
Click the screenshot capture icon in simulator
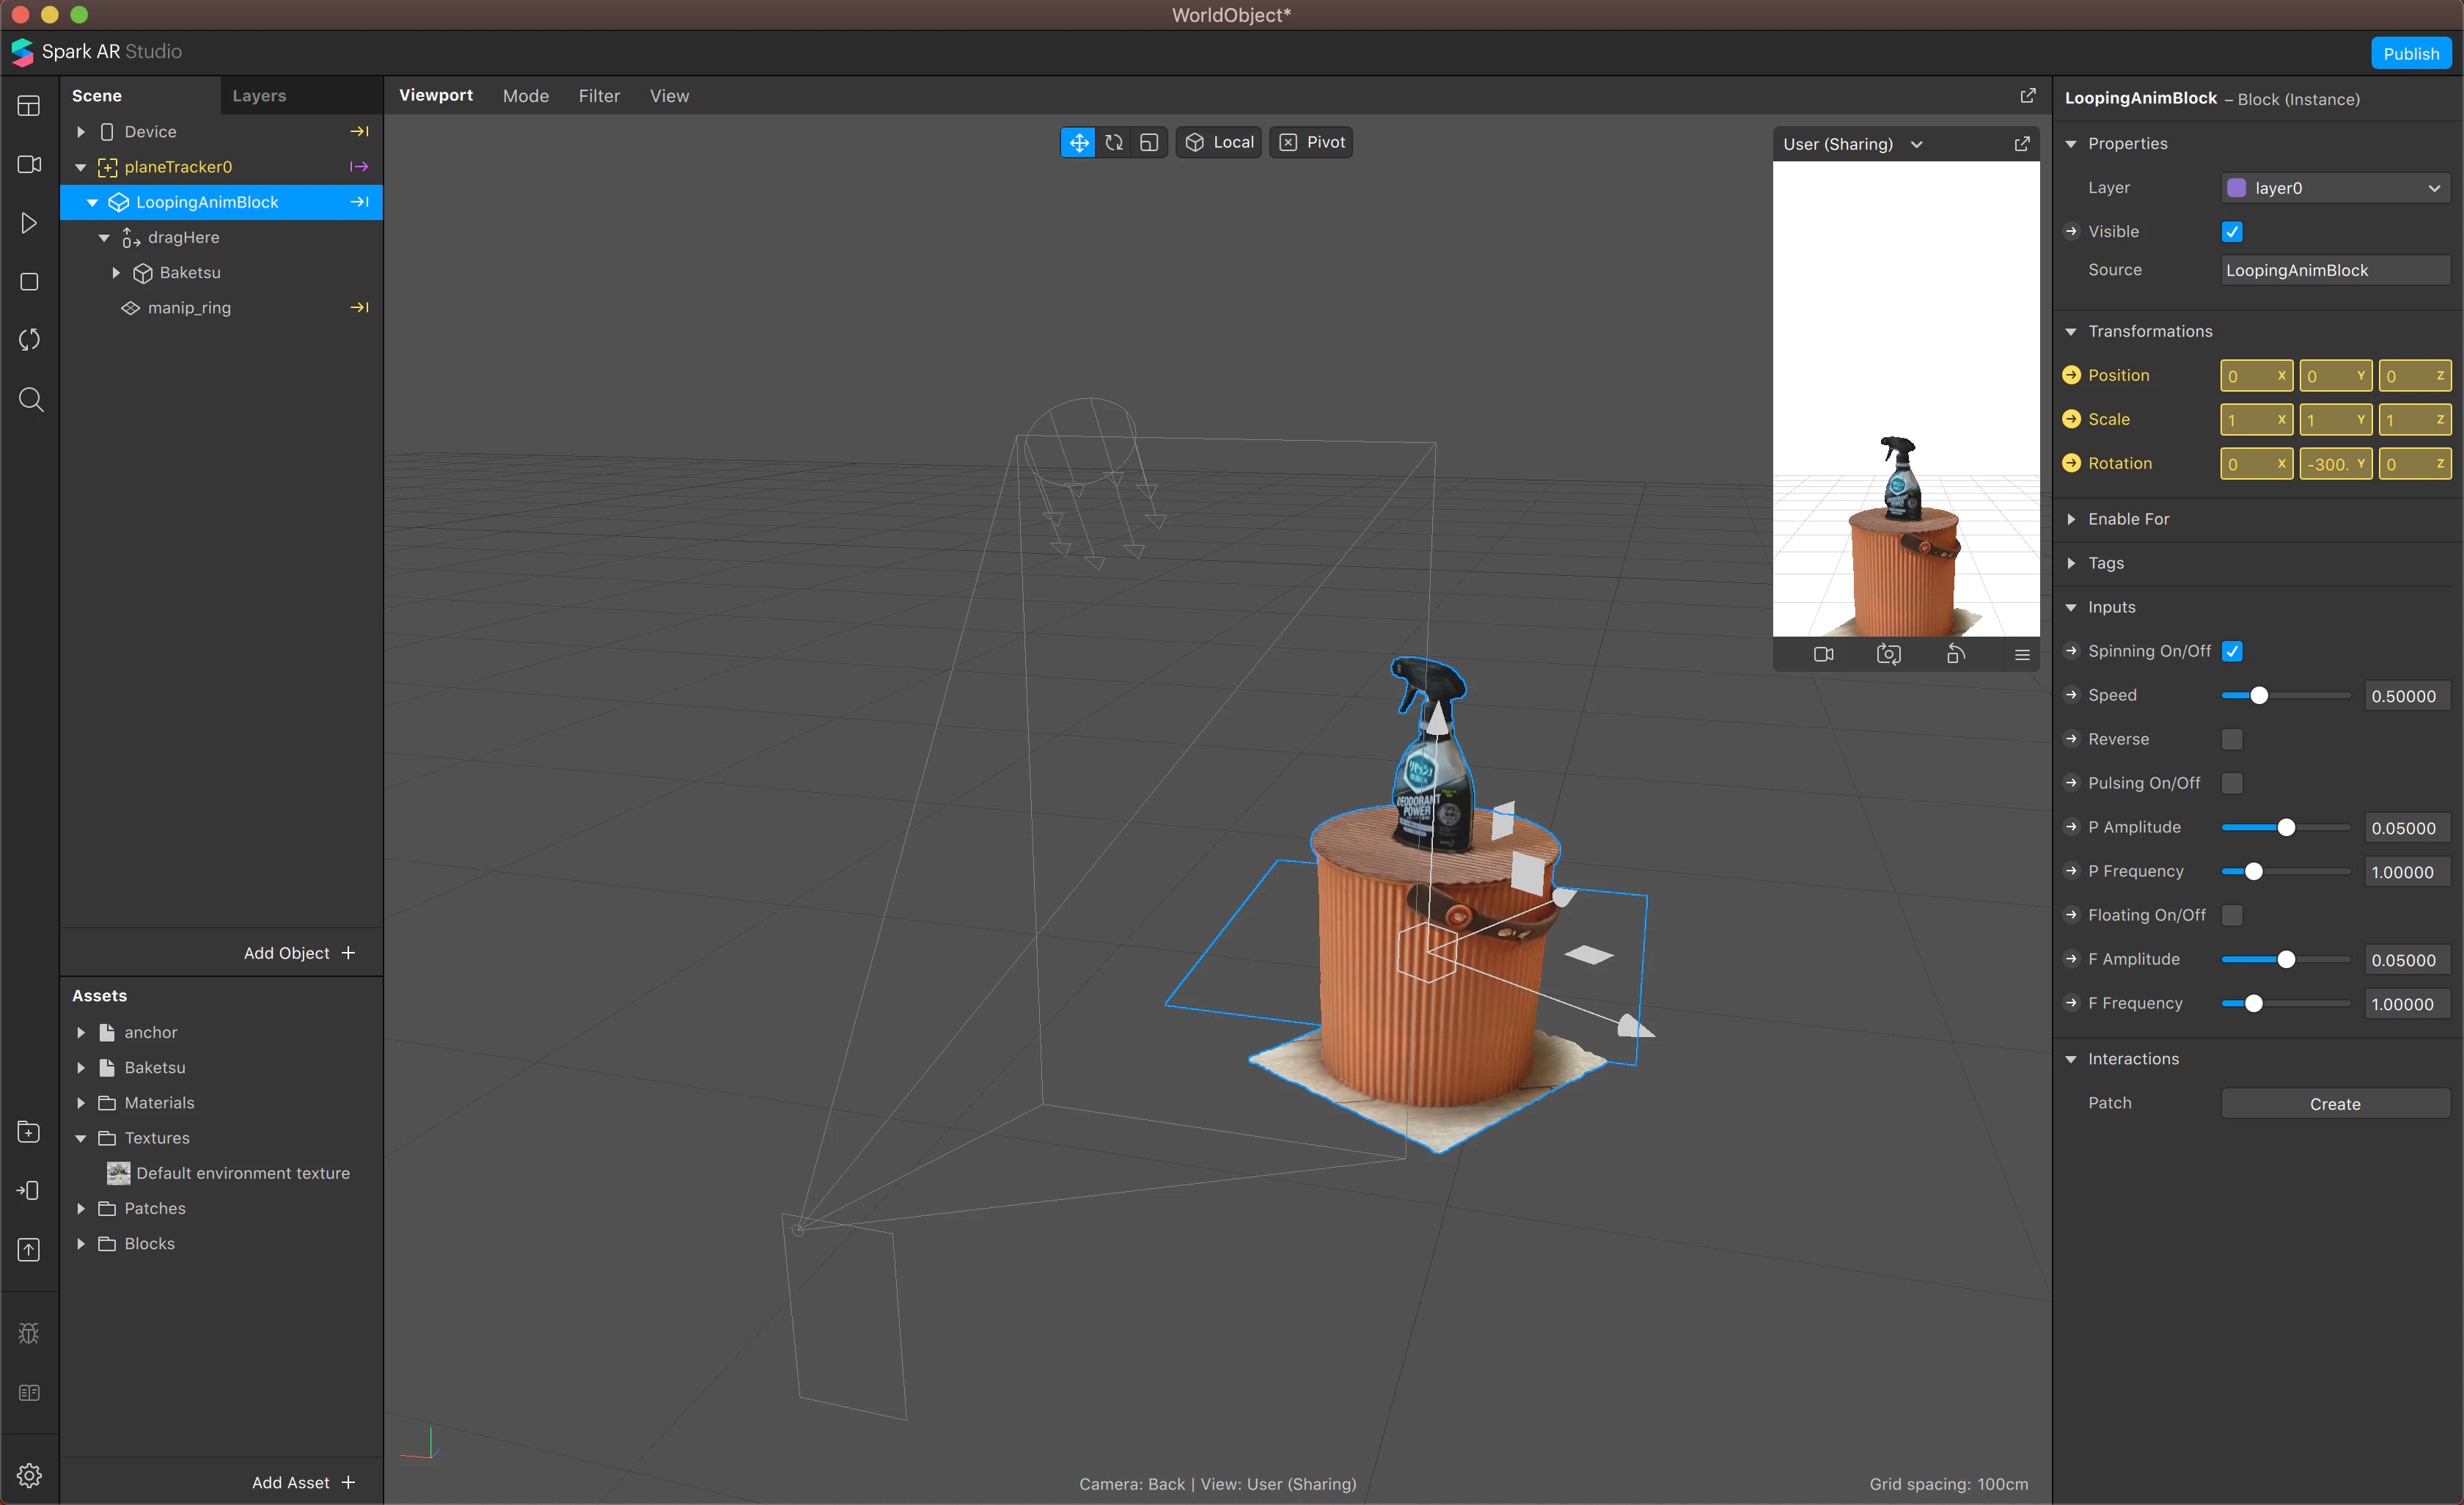[x=1888, y=655]
